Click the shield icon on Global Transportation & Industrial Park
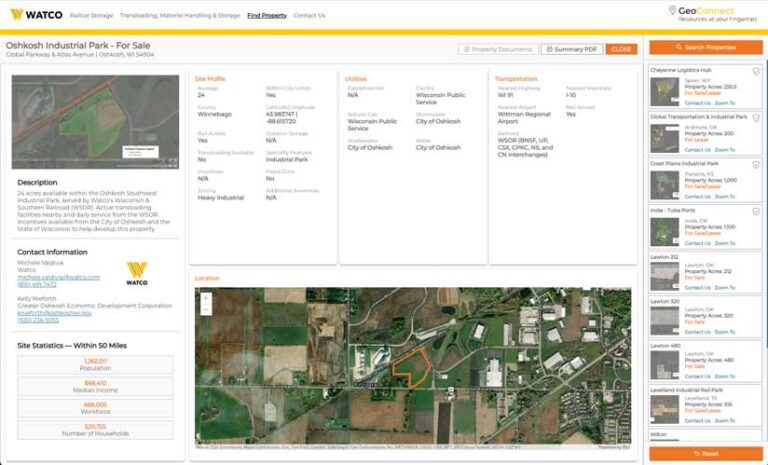768x465 pixels. point(756,118)
